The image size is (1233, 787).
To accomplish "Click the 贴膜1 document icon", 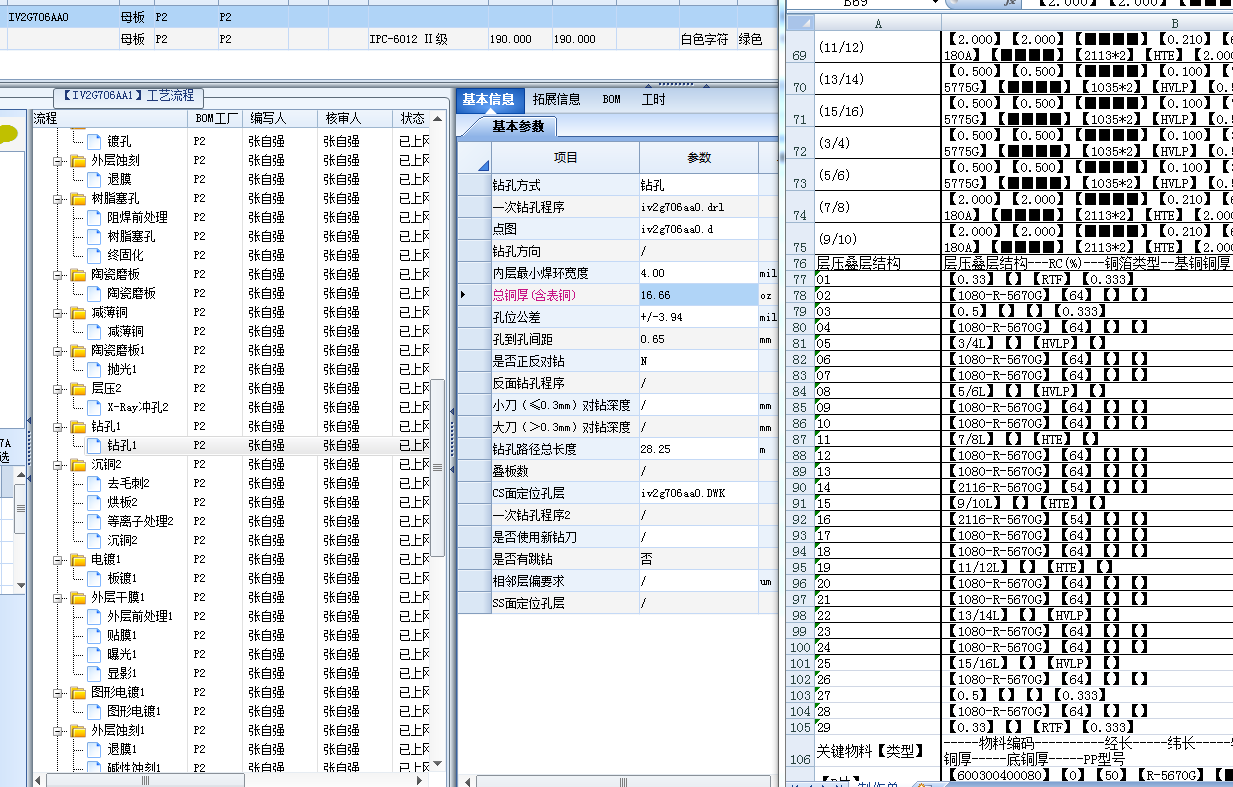I will [x=95, y=635].
